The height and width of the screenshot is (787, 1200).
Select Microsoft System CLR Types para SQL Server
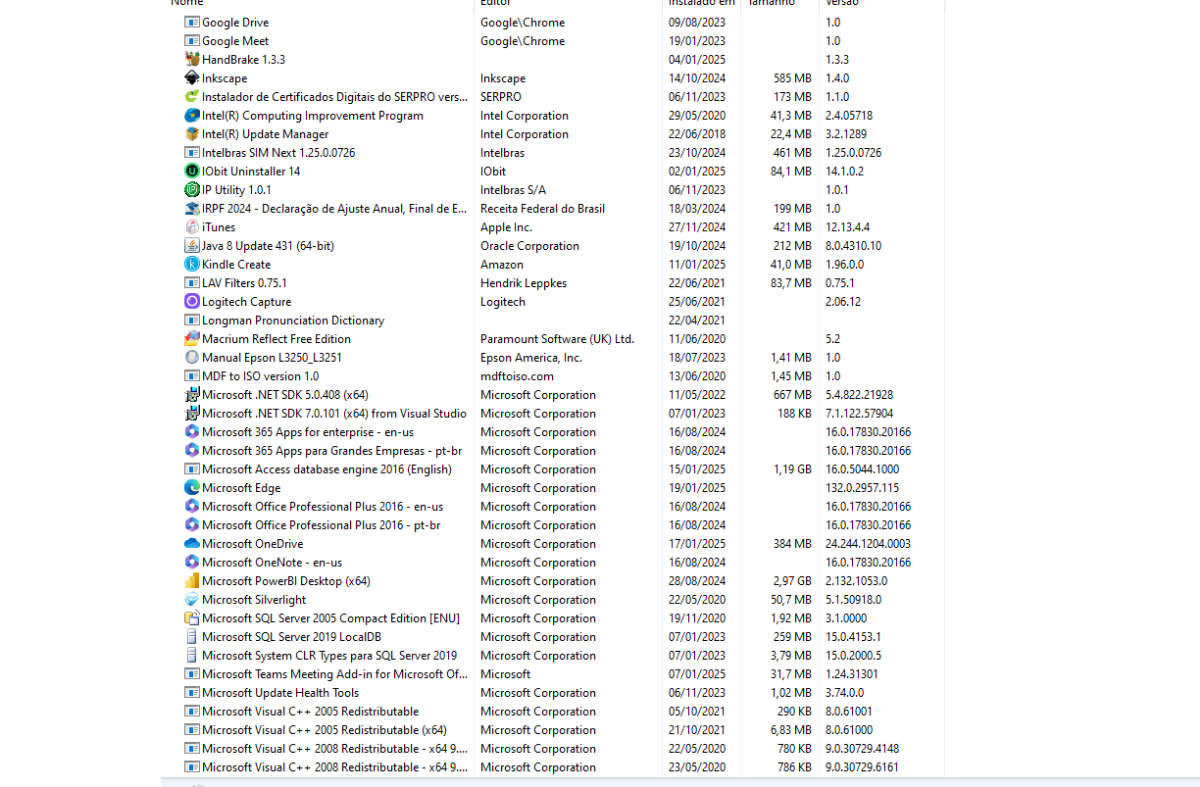[x=329, y=656]
